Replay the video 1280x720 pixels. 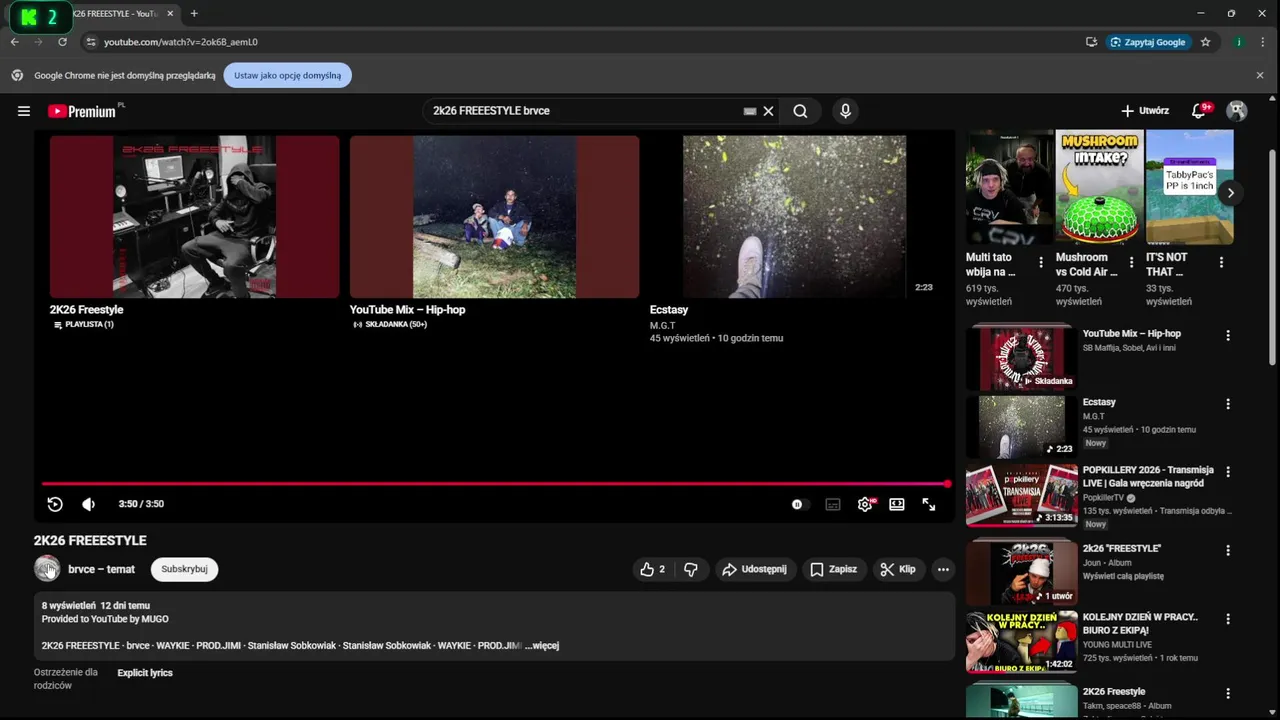tap(55, 504)
